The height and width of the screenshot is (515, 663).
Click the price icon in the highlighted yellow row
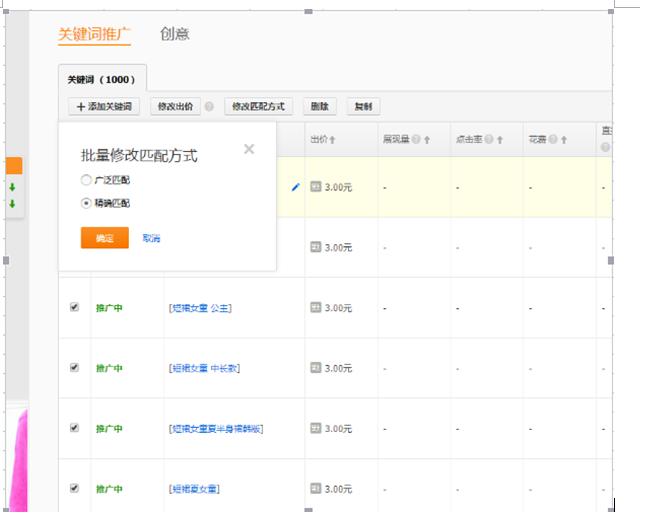pyautogui.click(x=315, y=186)
